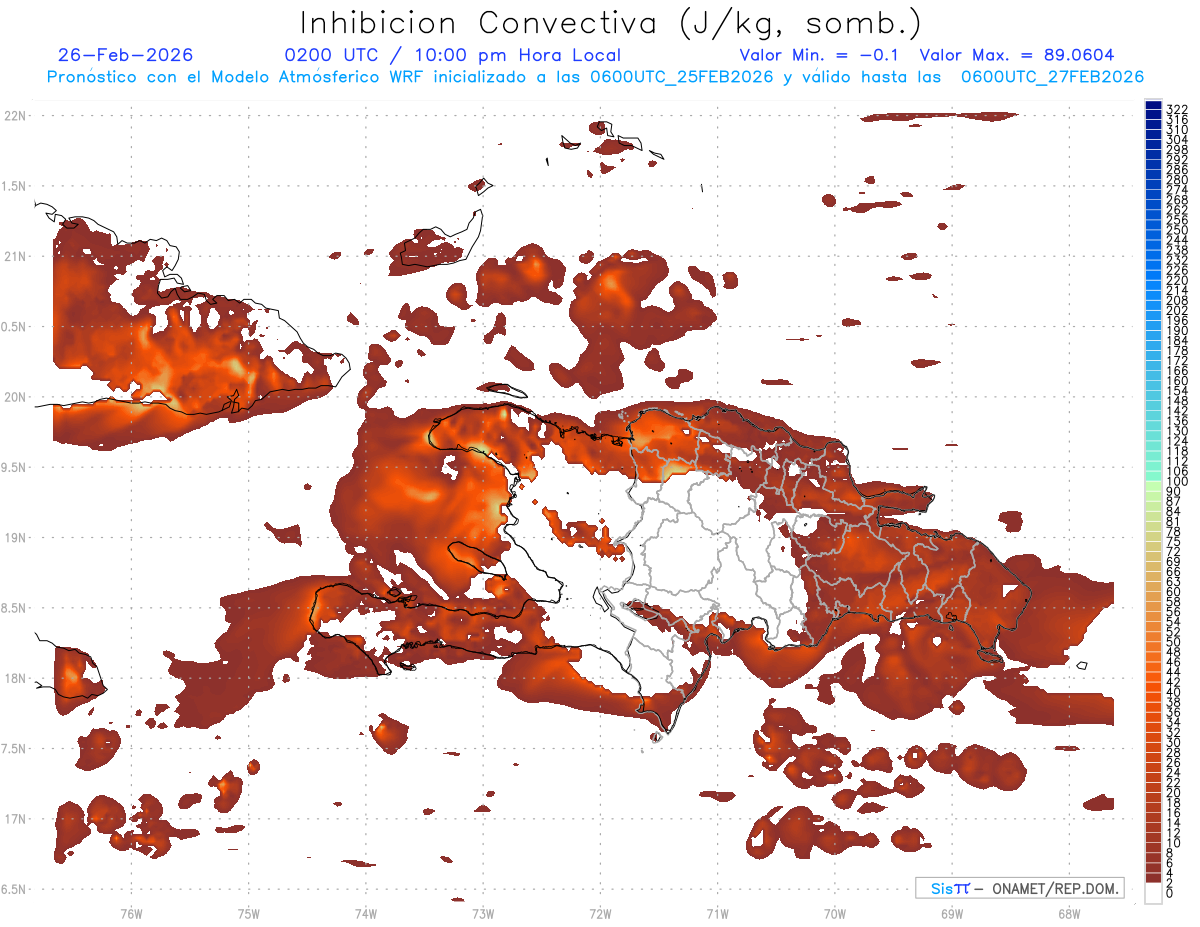Viewport: 1200px width, 927px height.
Task: Click longitude label "75W"
Action: 248,913
